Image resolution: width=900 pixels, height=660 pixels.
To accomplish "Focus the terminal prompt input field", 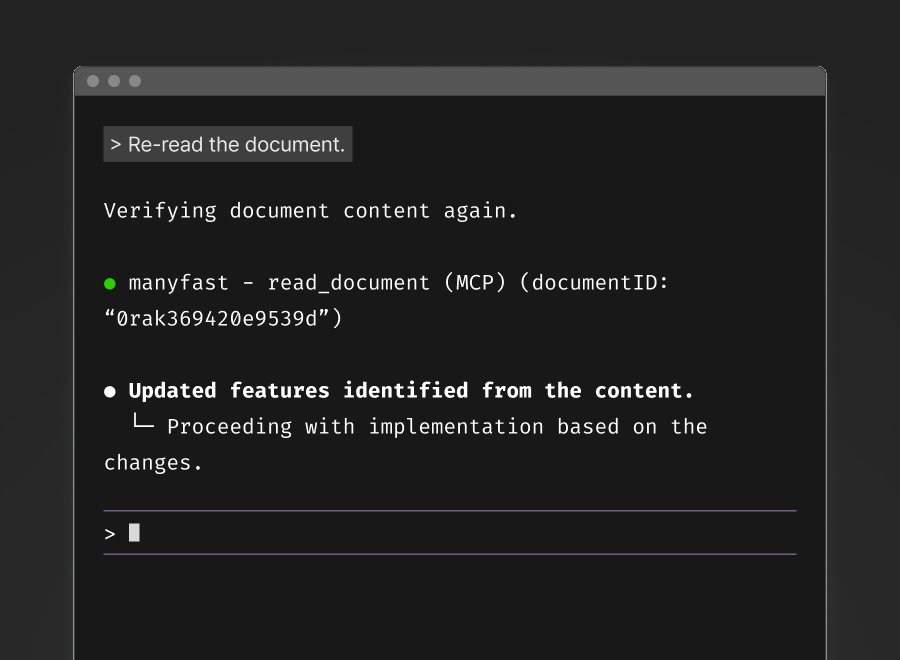I will [x=450, y=533].
